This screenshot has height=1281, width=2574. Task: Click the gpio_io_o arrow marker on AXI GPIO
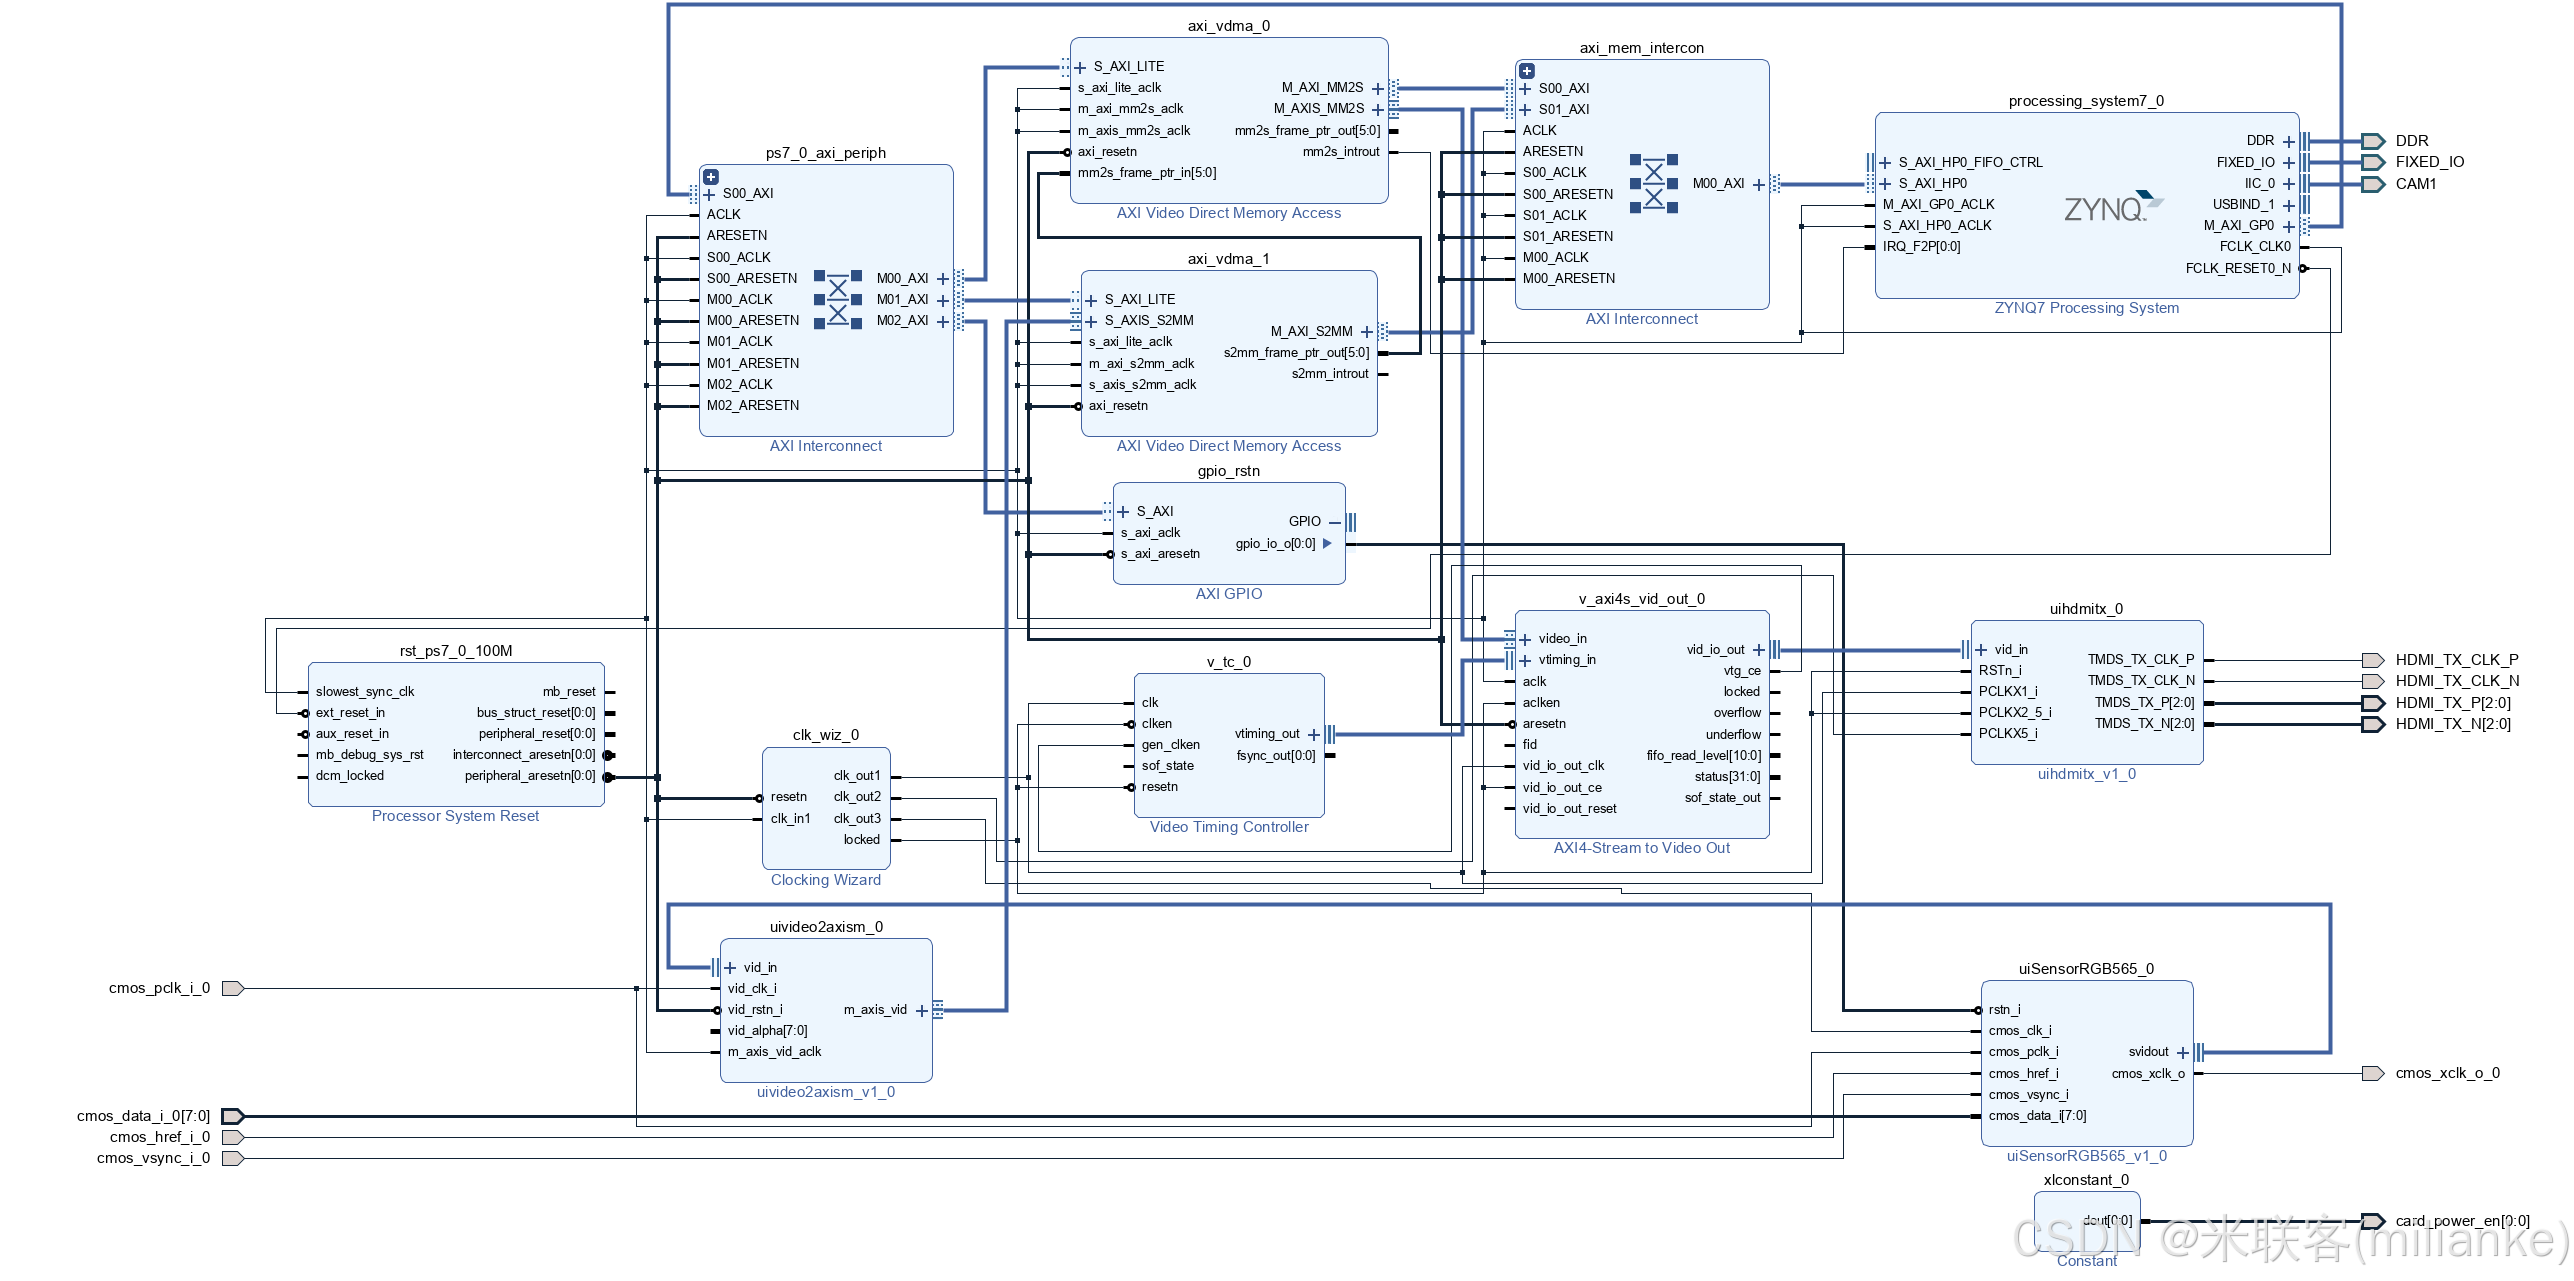[x=1327, y=543]
